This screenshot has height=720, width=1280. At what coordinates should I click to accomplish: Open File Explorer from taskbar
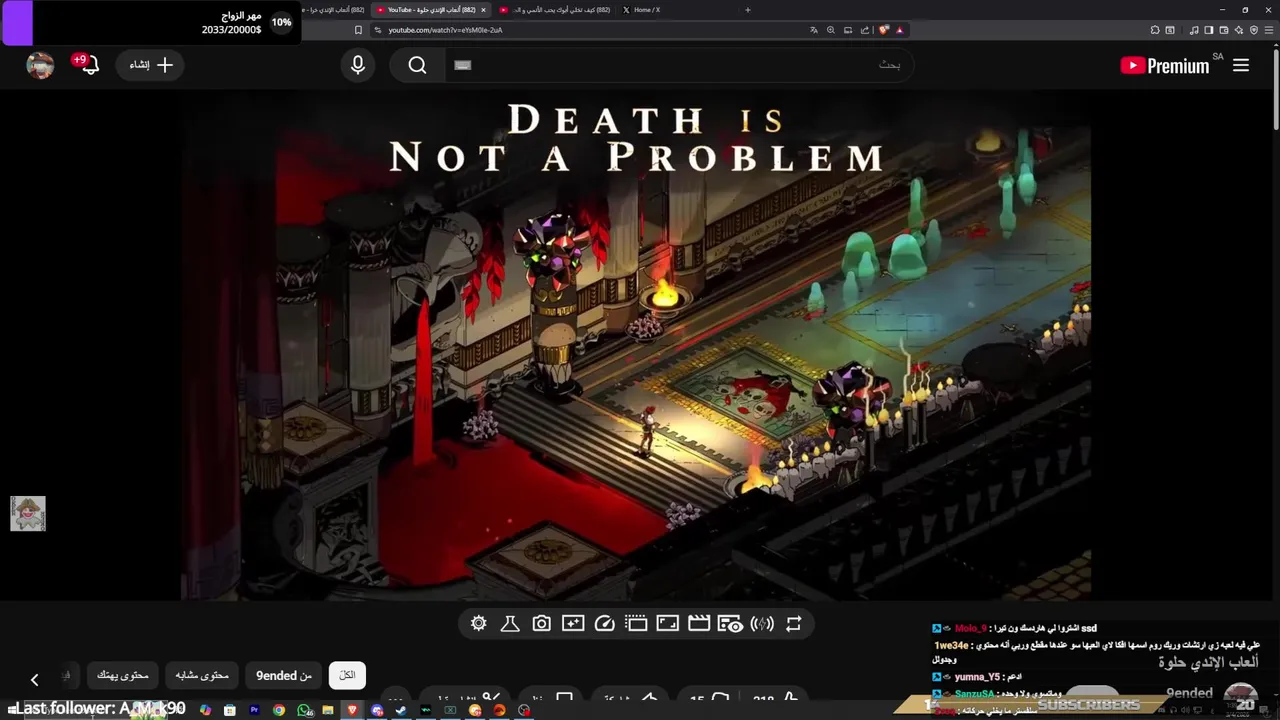point(328,710)
